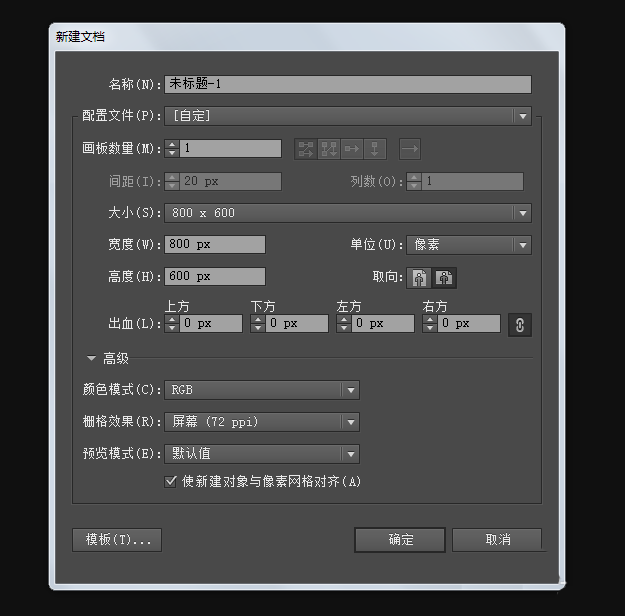This screenshot has width=625, height=616.
Task: Choose arrange by row layout icon
Action: [352, 149]
